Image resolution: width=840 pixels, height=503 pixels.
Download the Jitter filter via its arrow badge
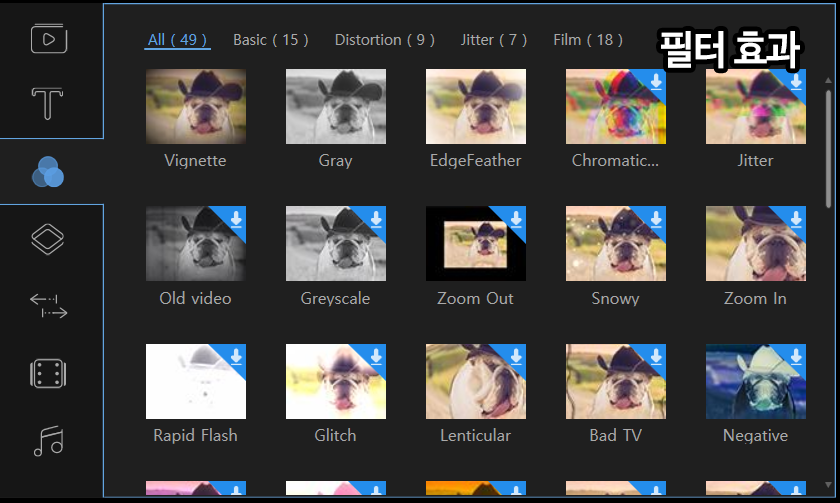pos(796,81)
